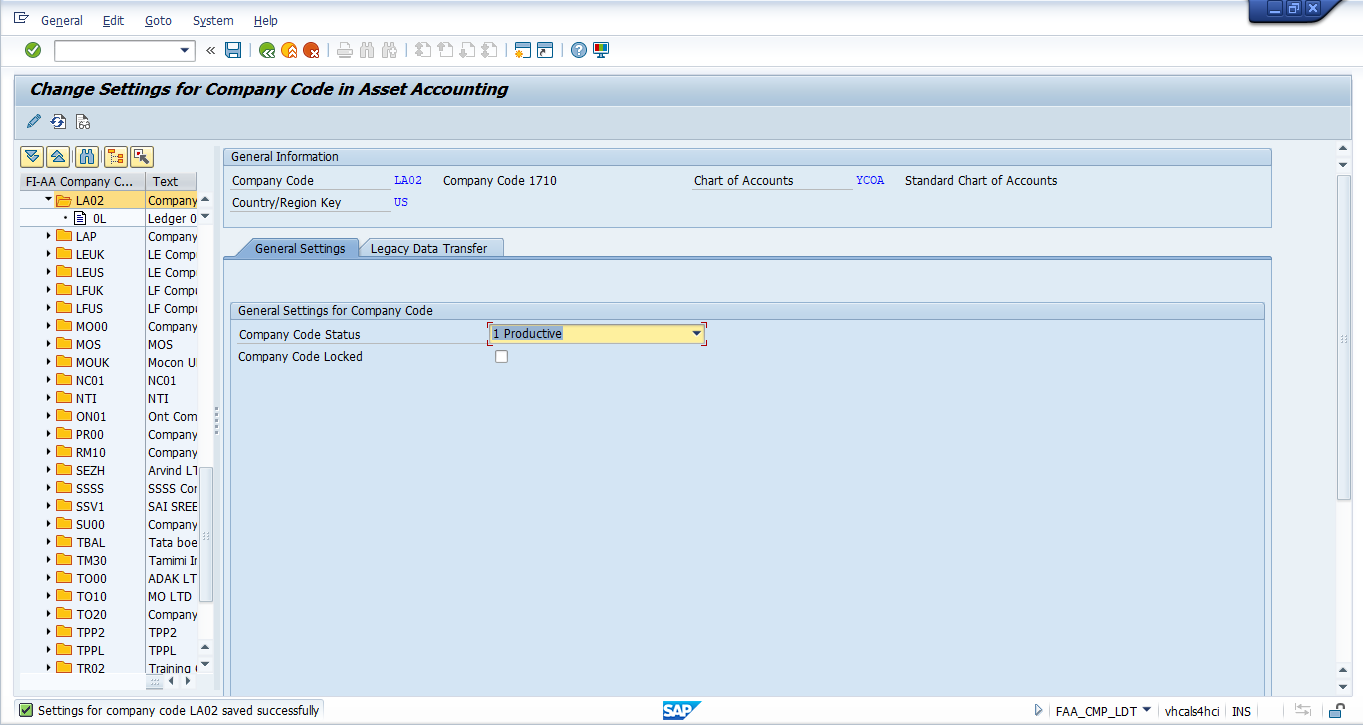Click the document with glasses icon
The height and width of the screenshot is (725, 1363).
pyautogui.click(x=83, y=122)
